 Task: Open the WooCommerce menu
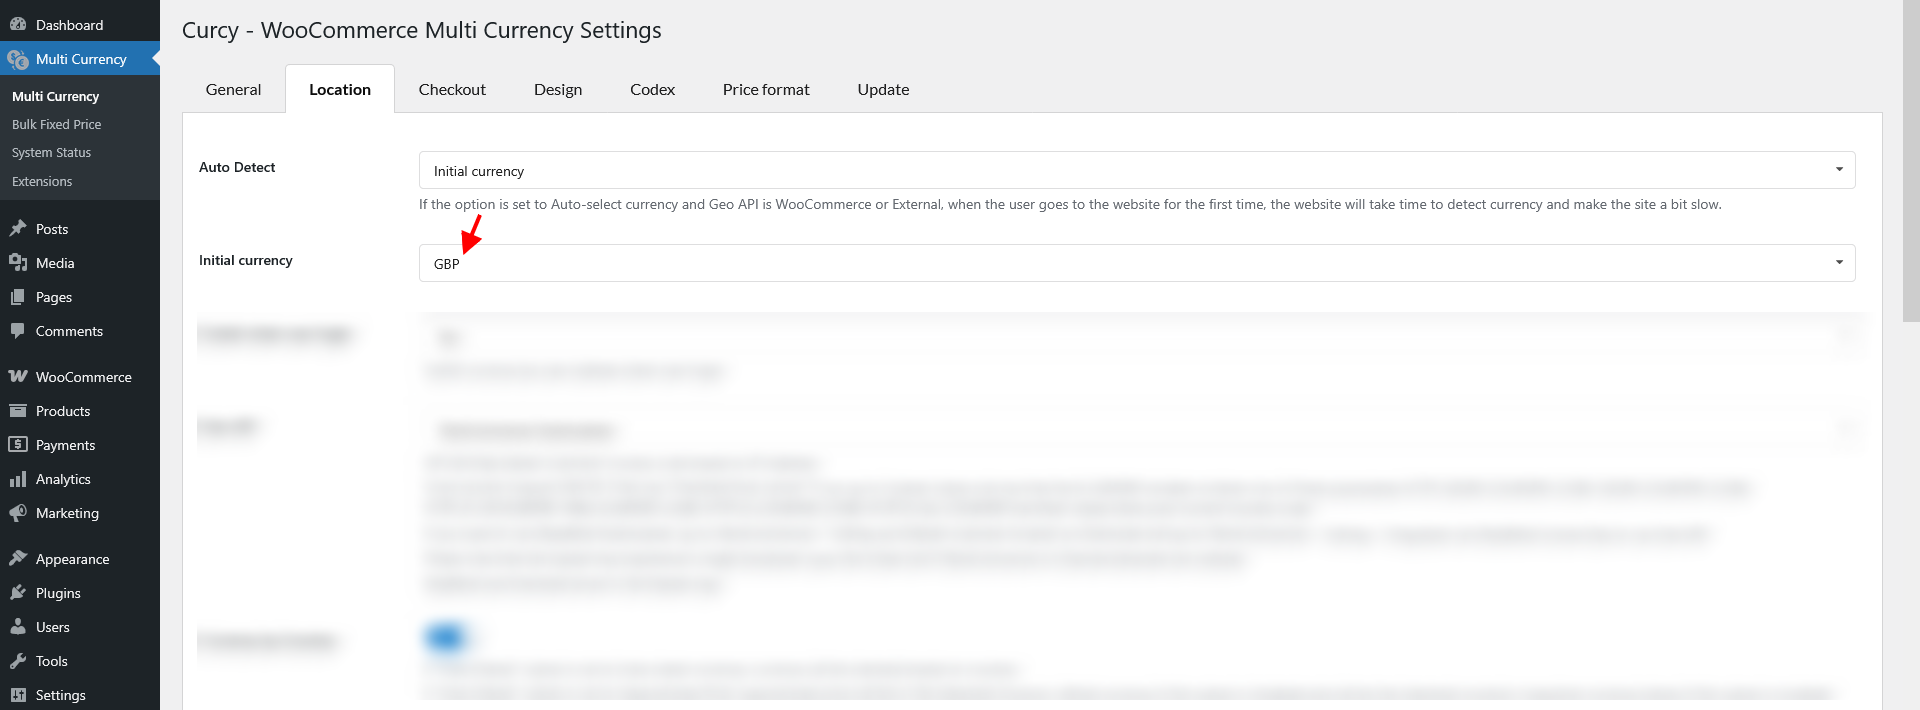coord(80,377)
